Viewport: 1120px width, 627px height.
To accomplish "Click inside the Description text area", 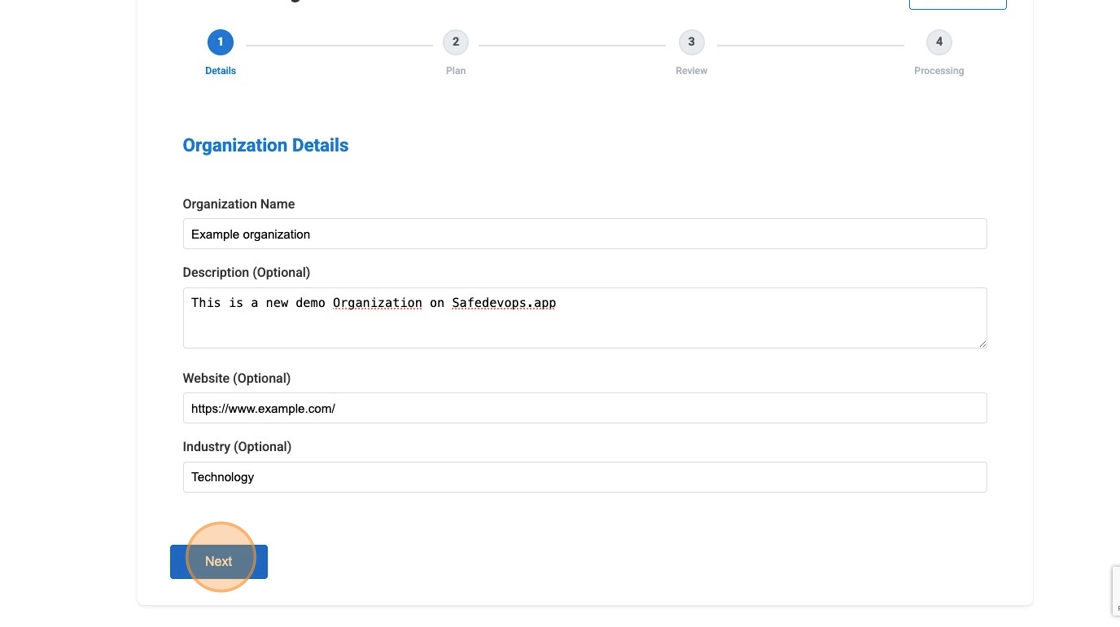I will [584, 315].
